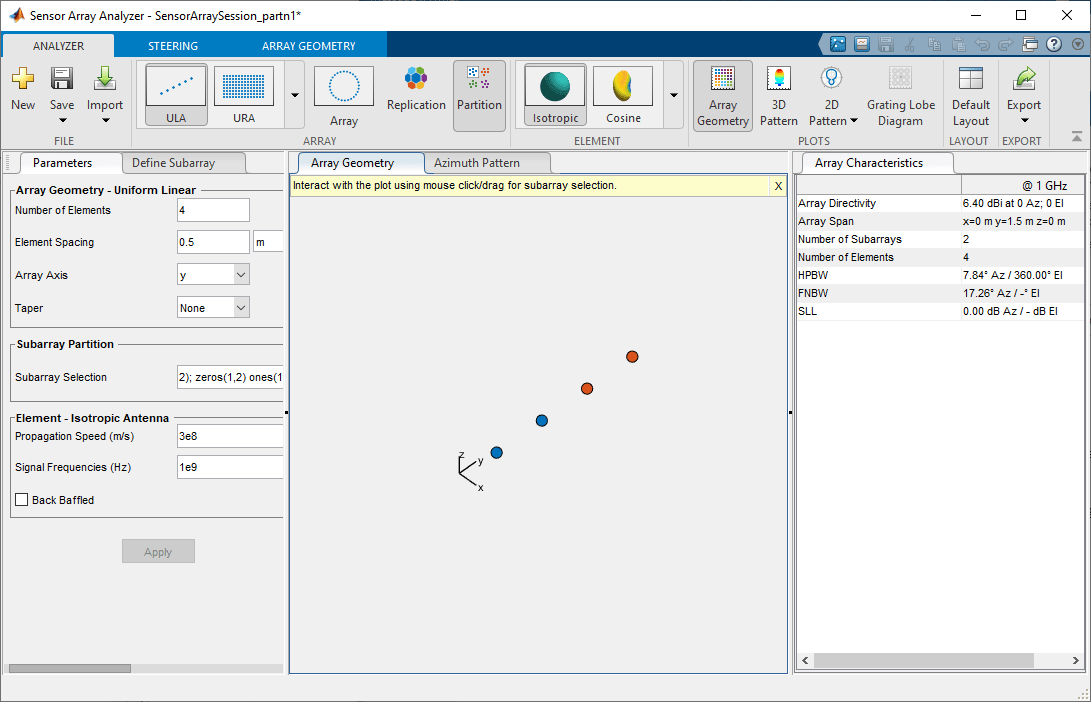Expand the array type gallery
The width and height of the screenshot is (1091, 702).
click(295, 95)
